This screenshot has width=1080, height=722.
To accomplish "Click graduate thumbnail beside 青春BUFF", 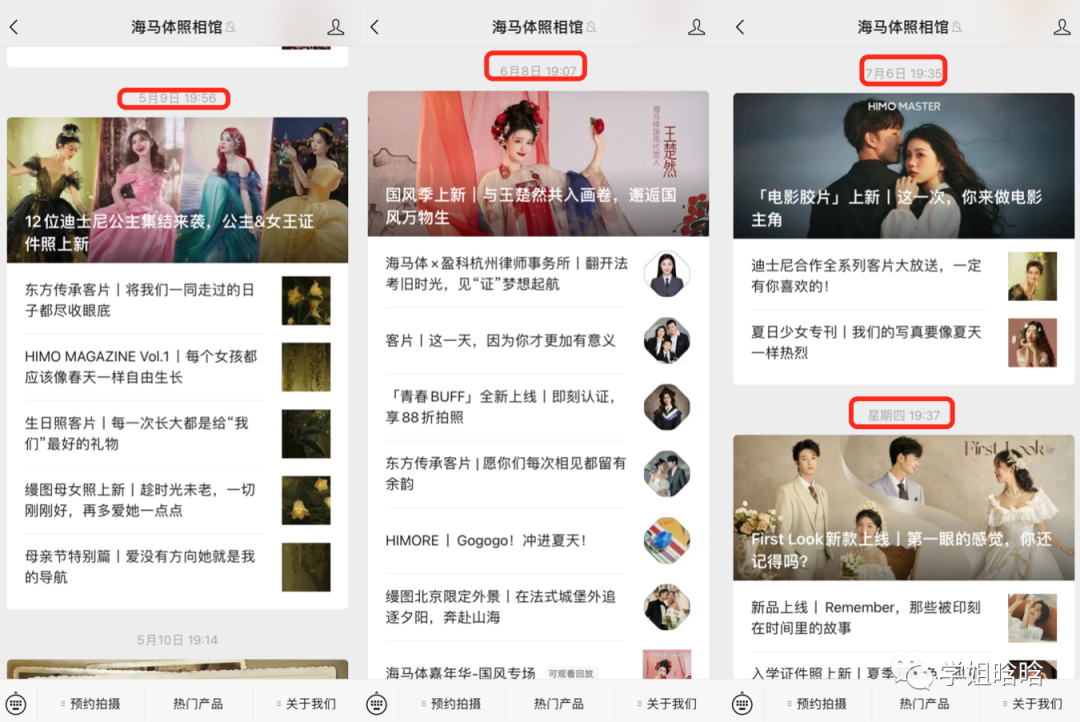I will click(667, 407).
